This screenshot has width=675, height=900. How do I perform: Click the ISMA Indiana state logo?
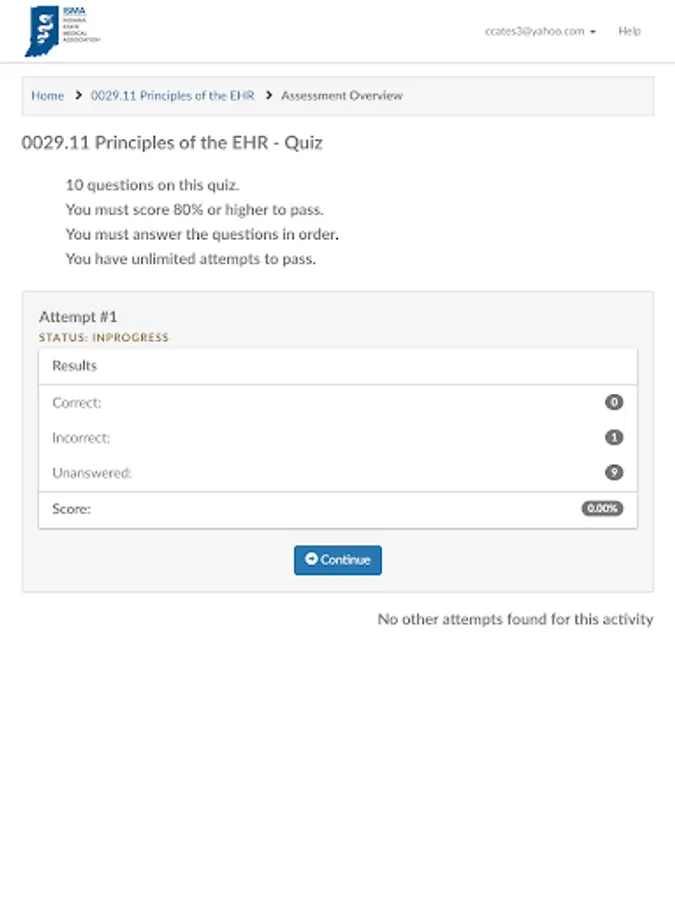[x=62, y=31]
